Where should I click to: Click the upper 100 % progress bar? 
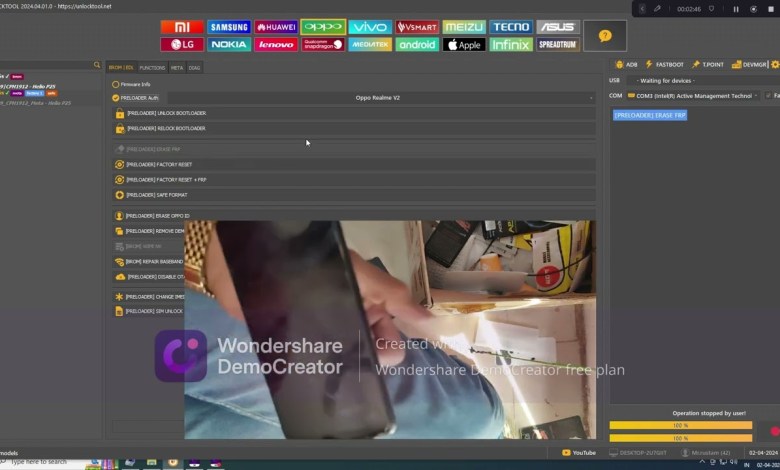681,426
